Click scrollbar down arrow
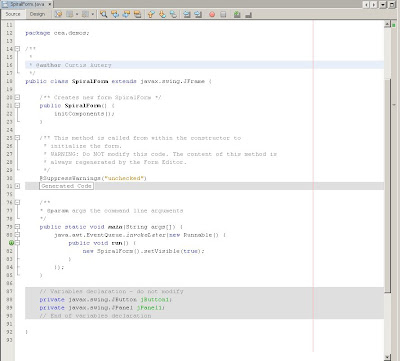Screen dimensions: 400x361 [x=387, y=357]
